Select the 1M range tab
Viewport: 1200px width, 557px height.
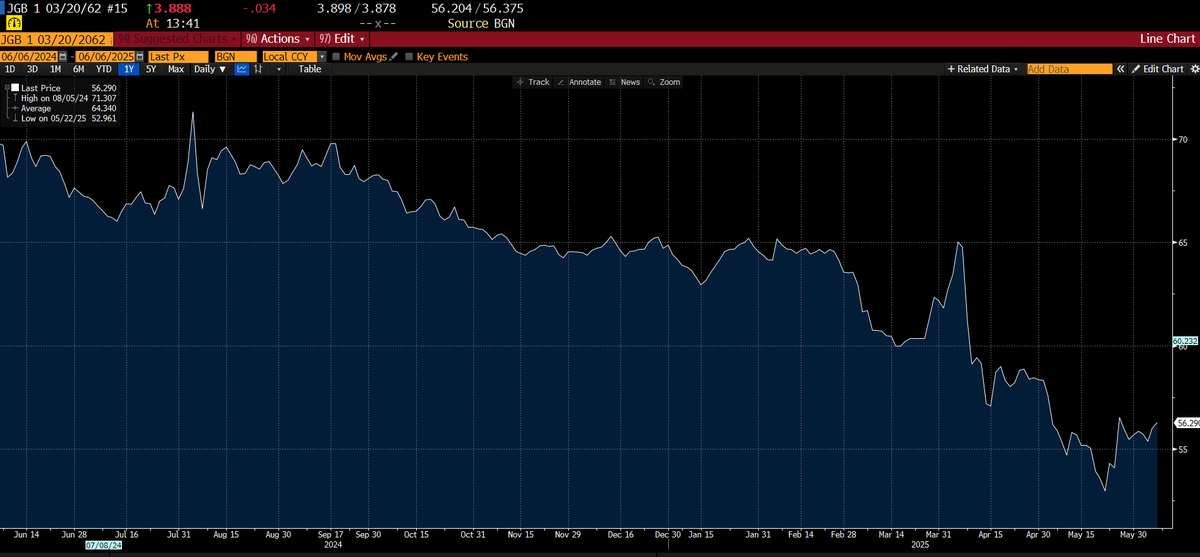(x=55, y=69)
